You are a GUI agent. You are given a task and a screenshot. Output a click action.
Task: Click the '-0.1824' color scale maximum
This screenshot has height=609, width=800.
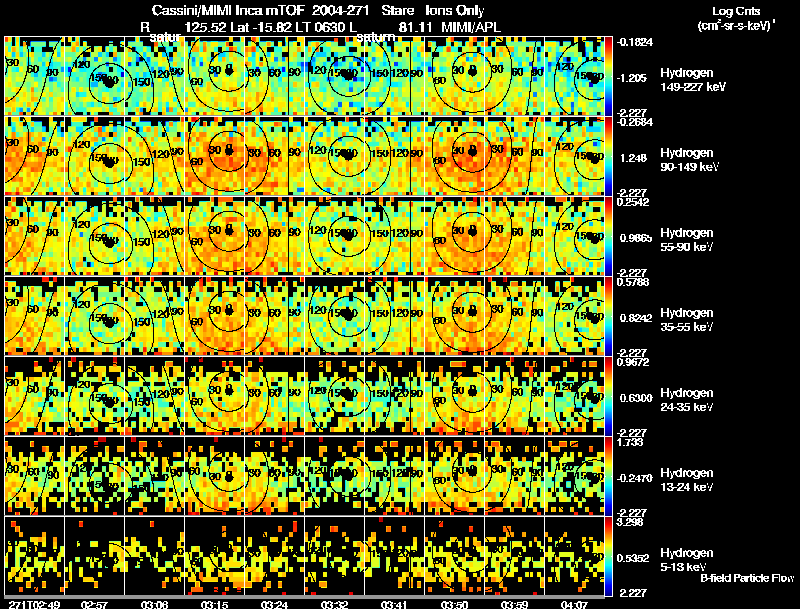point(635,42)
